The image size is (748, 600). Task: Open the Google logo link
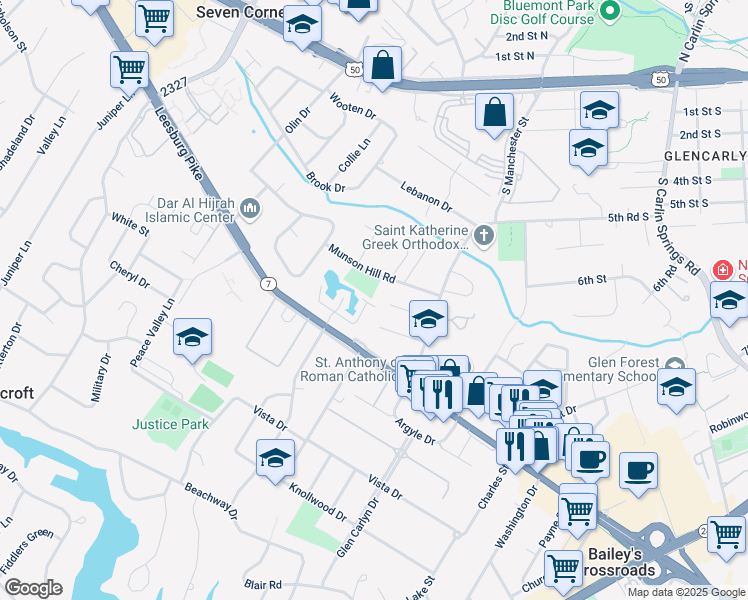[33, 588]
